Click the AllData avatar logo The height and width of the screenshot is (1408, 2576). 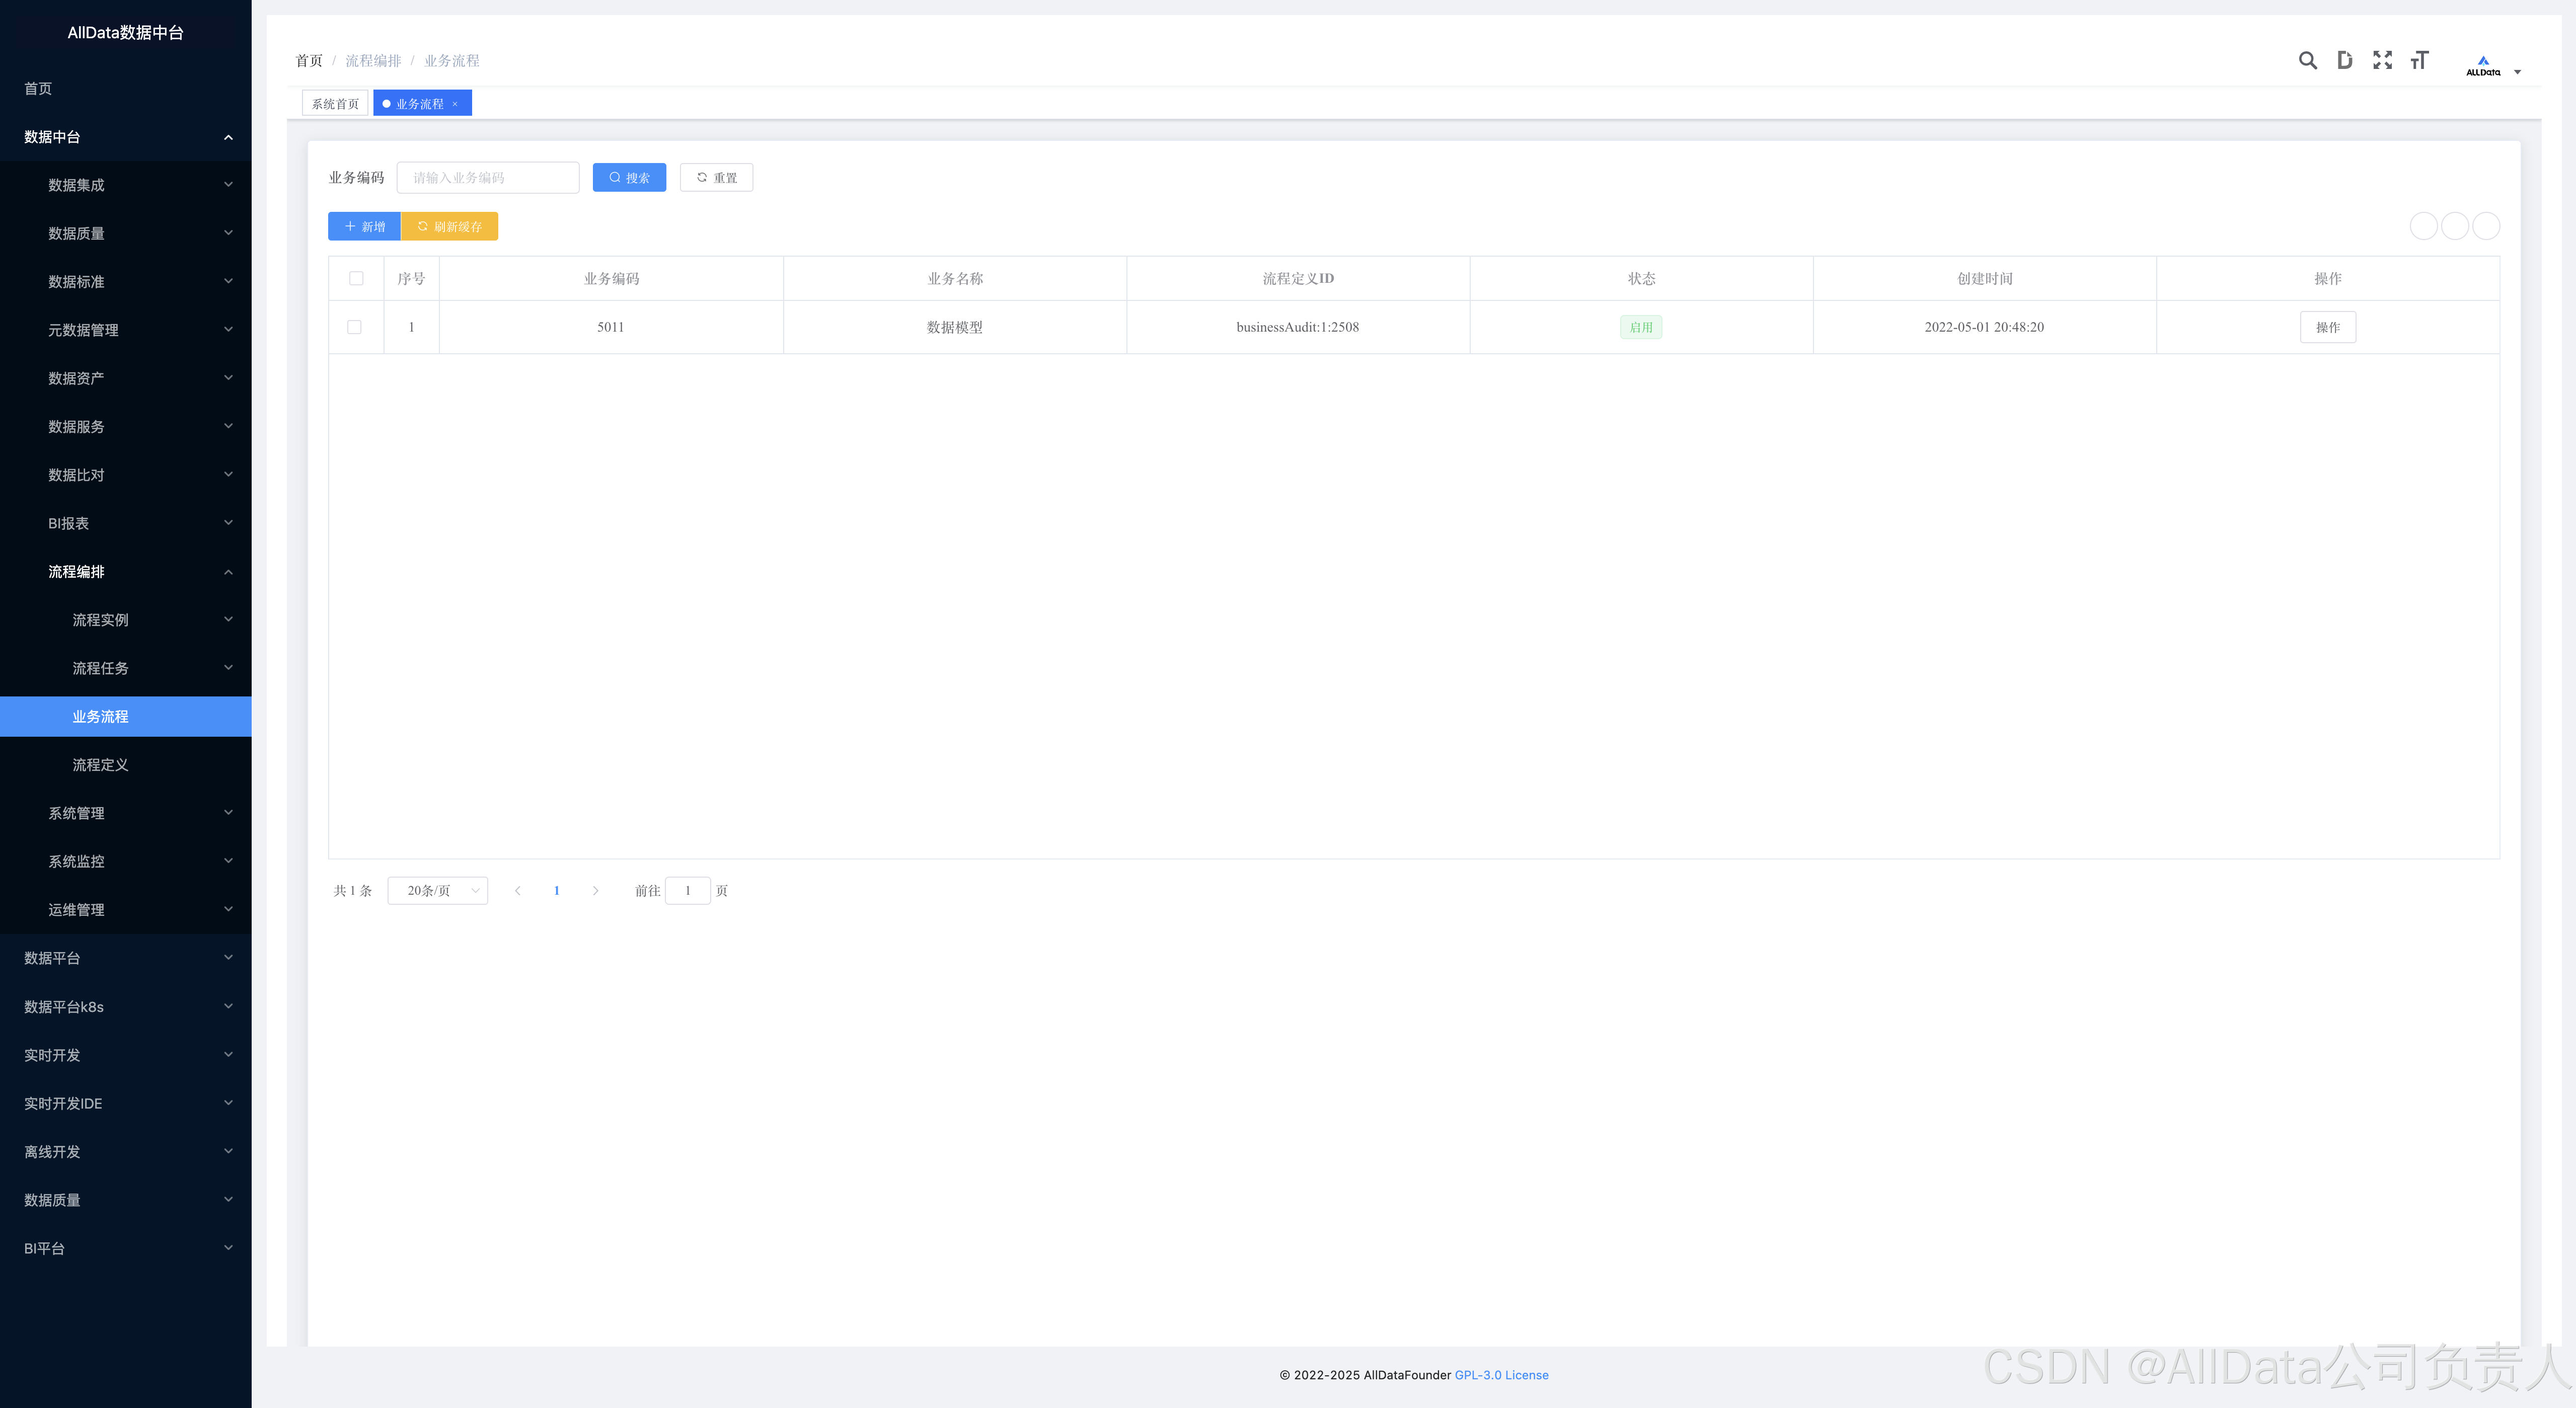tap(2482, 66)
